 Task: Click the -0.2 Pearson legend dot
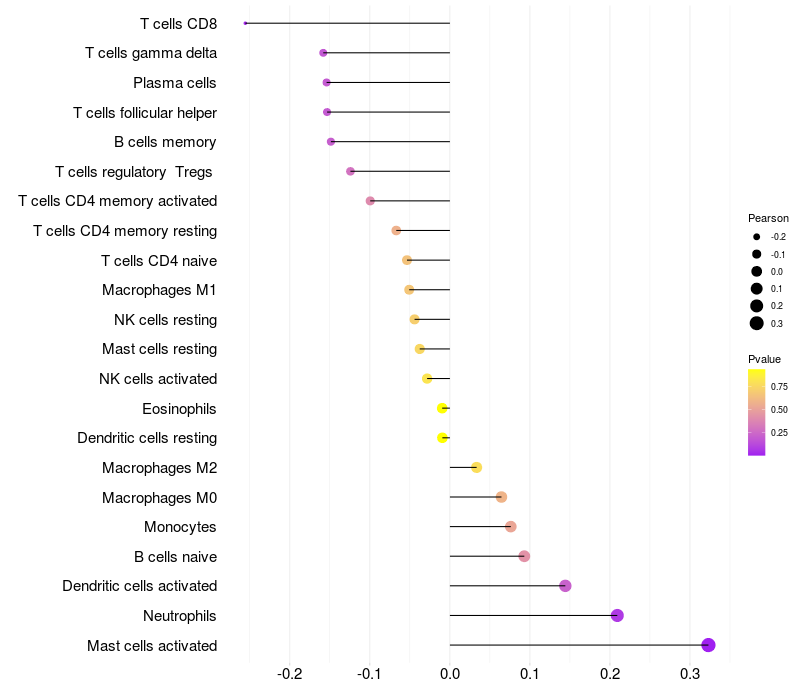[757, 237]
